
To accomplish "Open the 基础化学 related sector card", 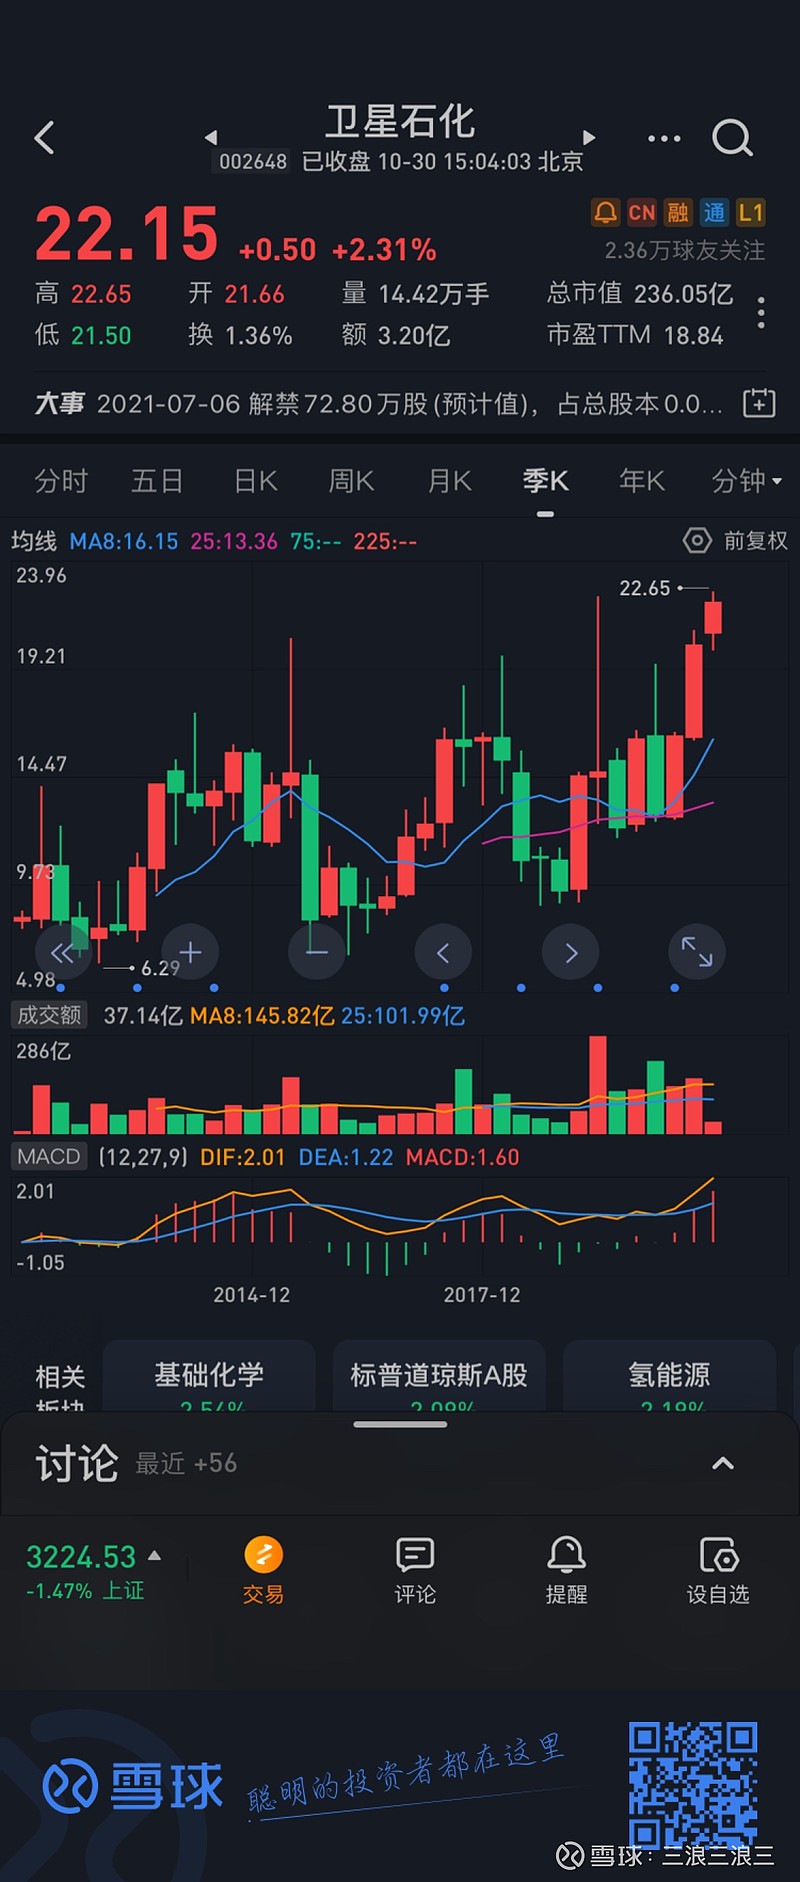I will coord(209,1376).
